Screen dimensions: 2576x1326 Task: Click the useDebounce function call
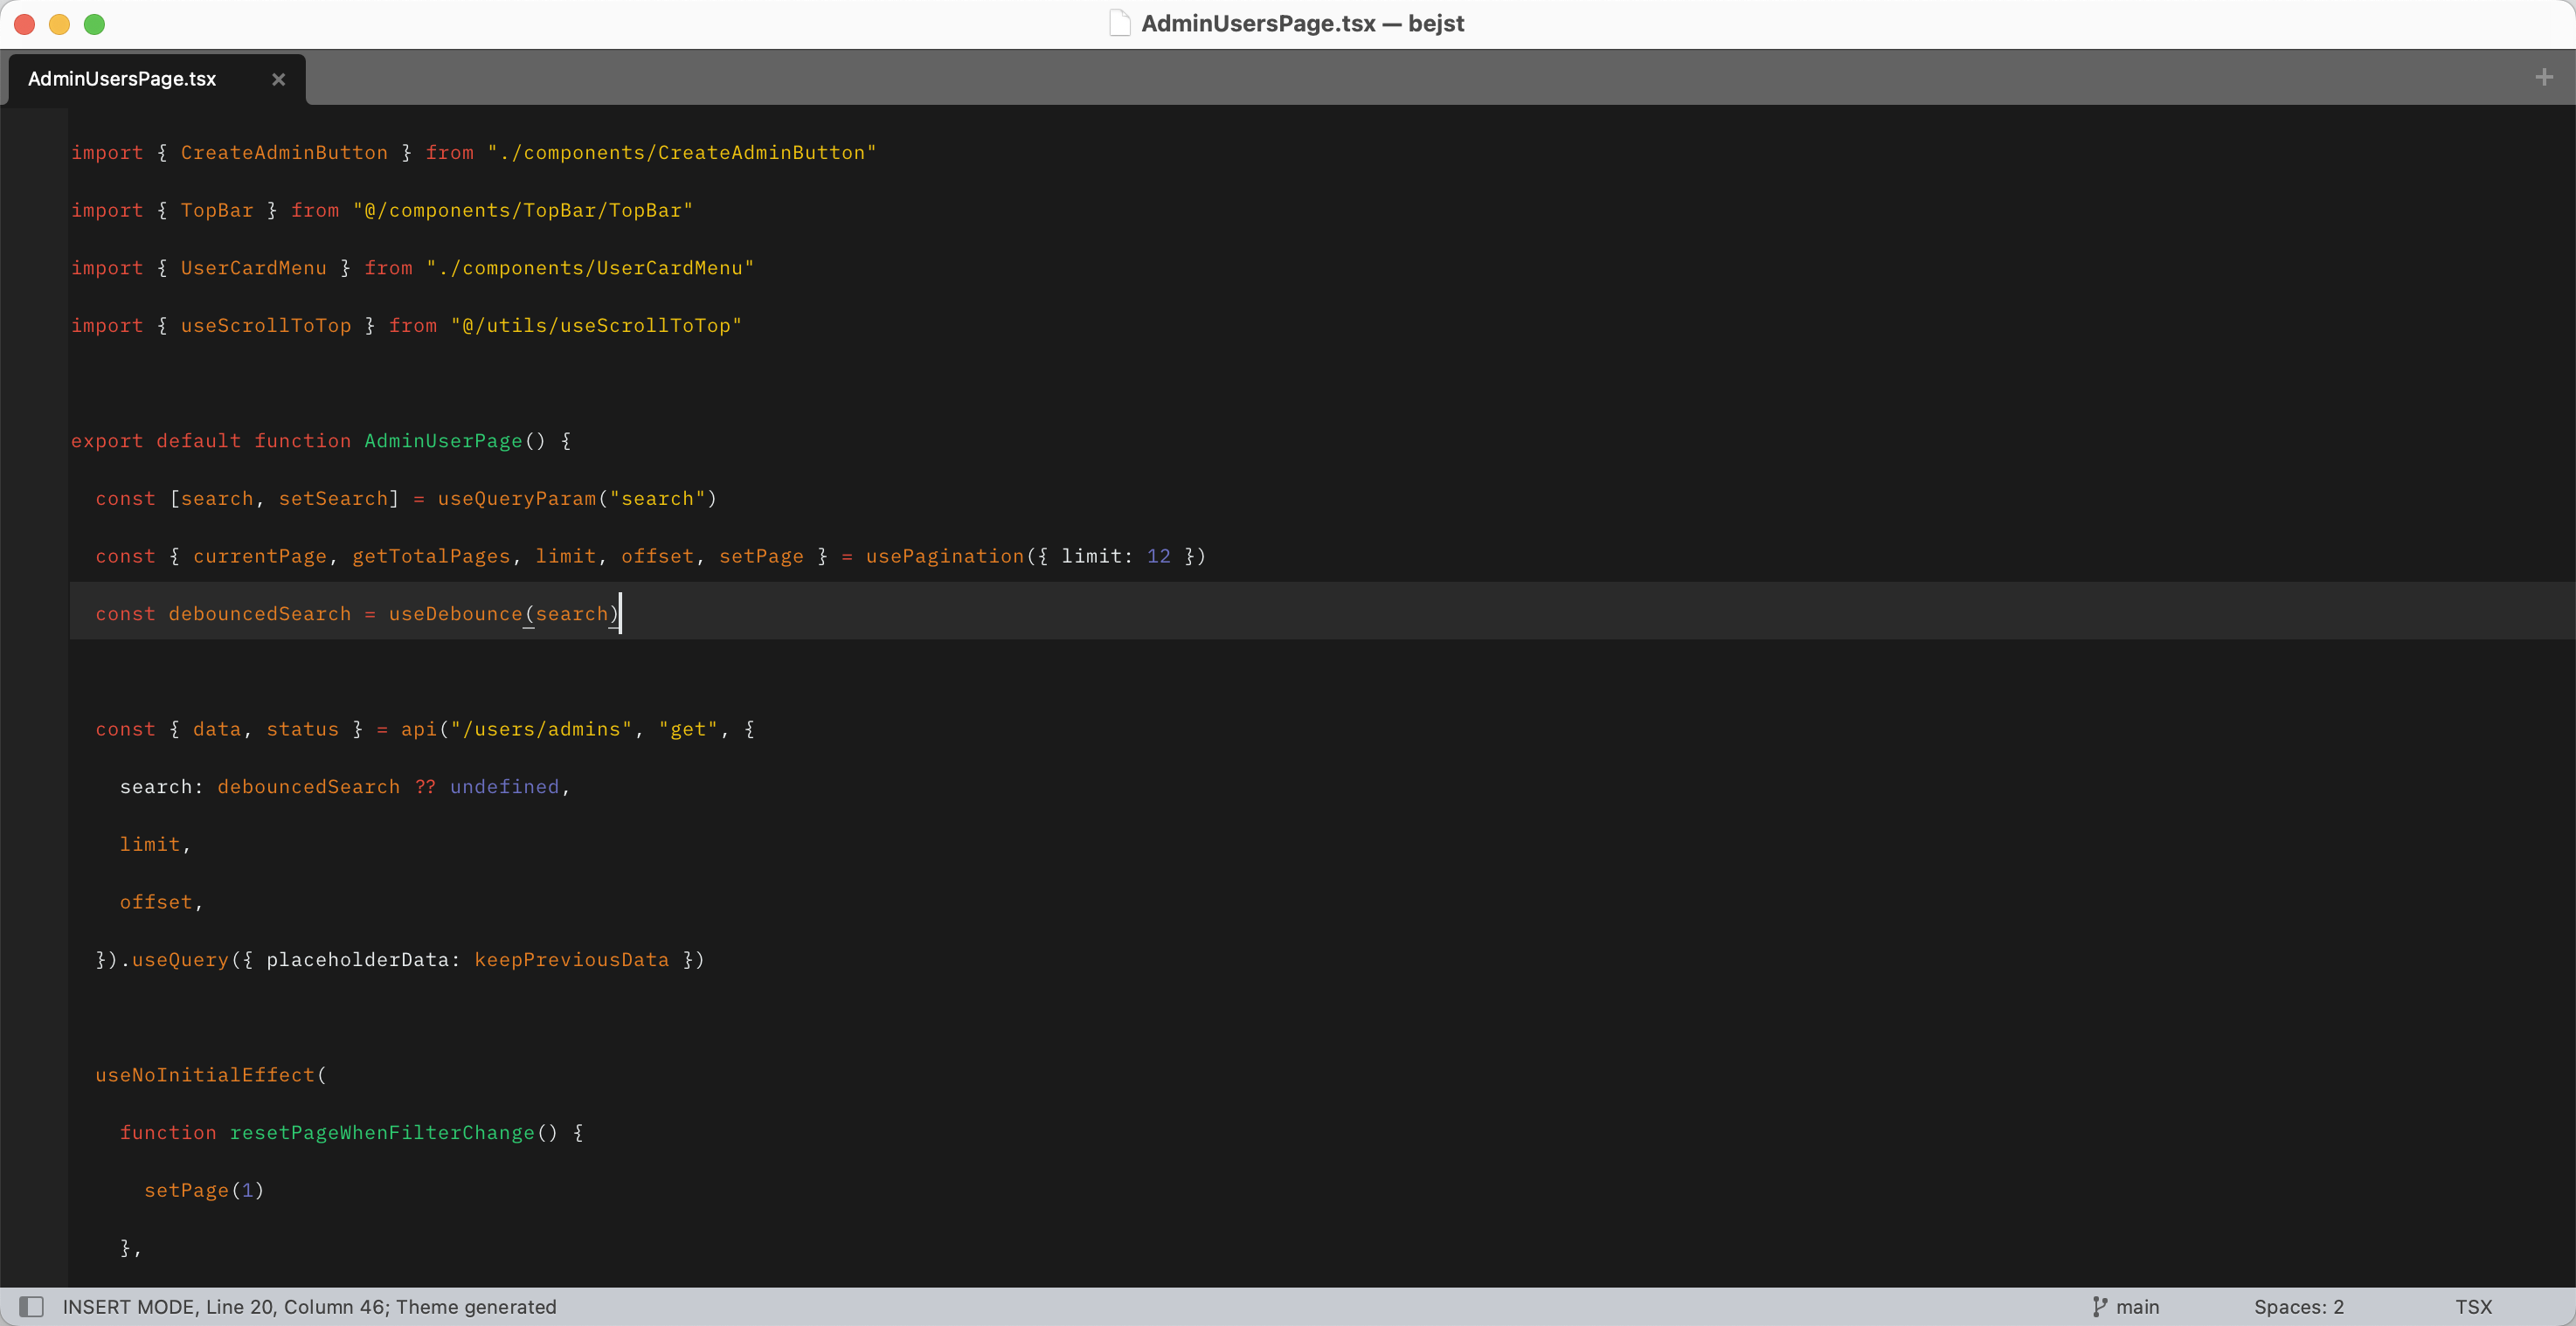pyautogui.click(x=455, y=614)
